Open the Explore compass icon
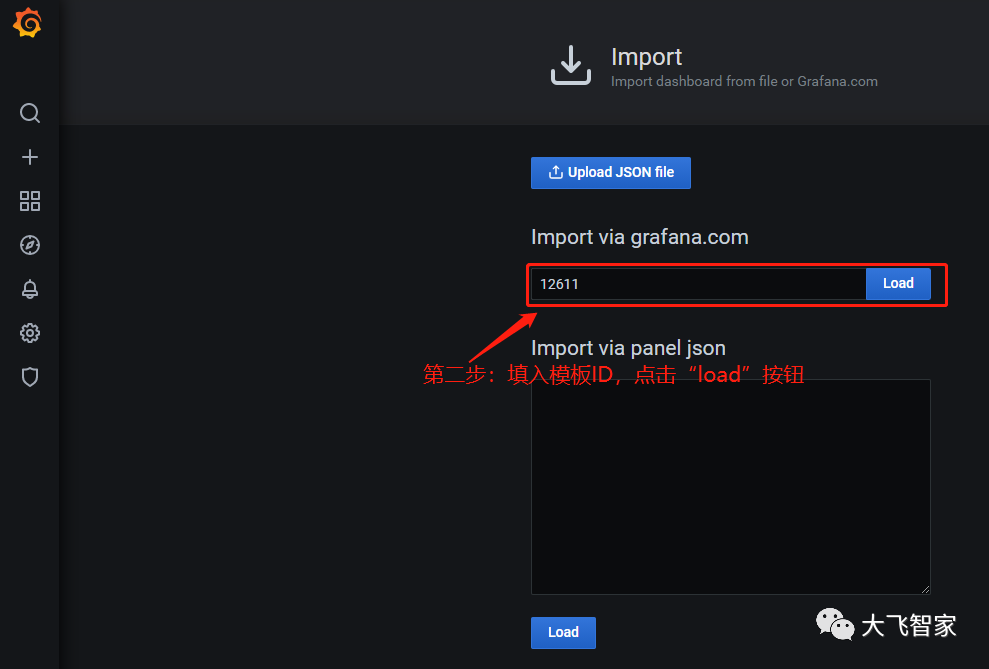 coord(30,245)
